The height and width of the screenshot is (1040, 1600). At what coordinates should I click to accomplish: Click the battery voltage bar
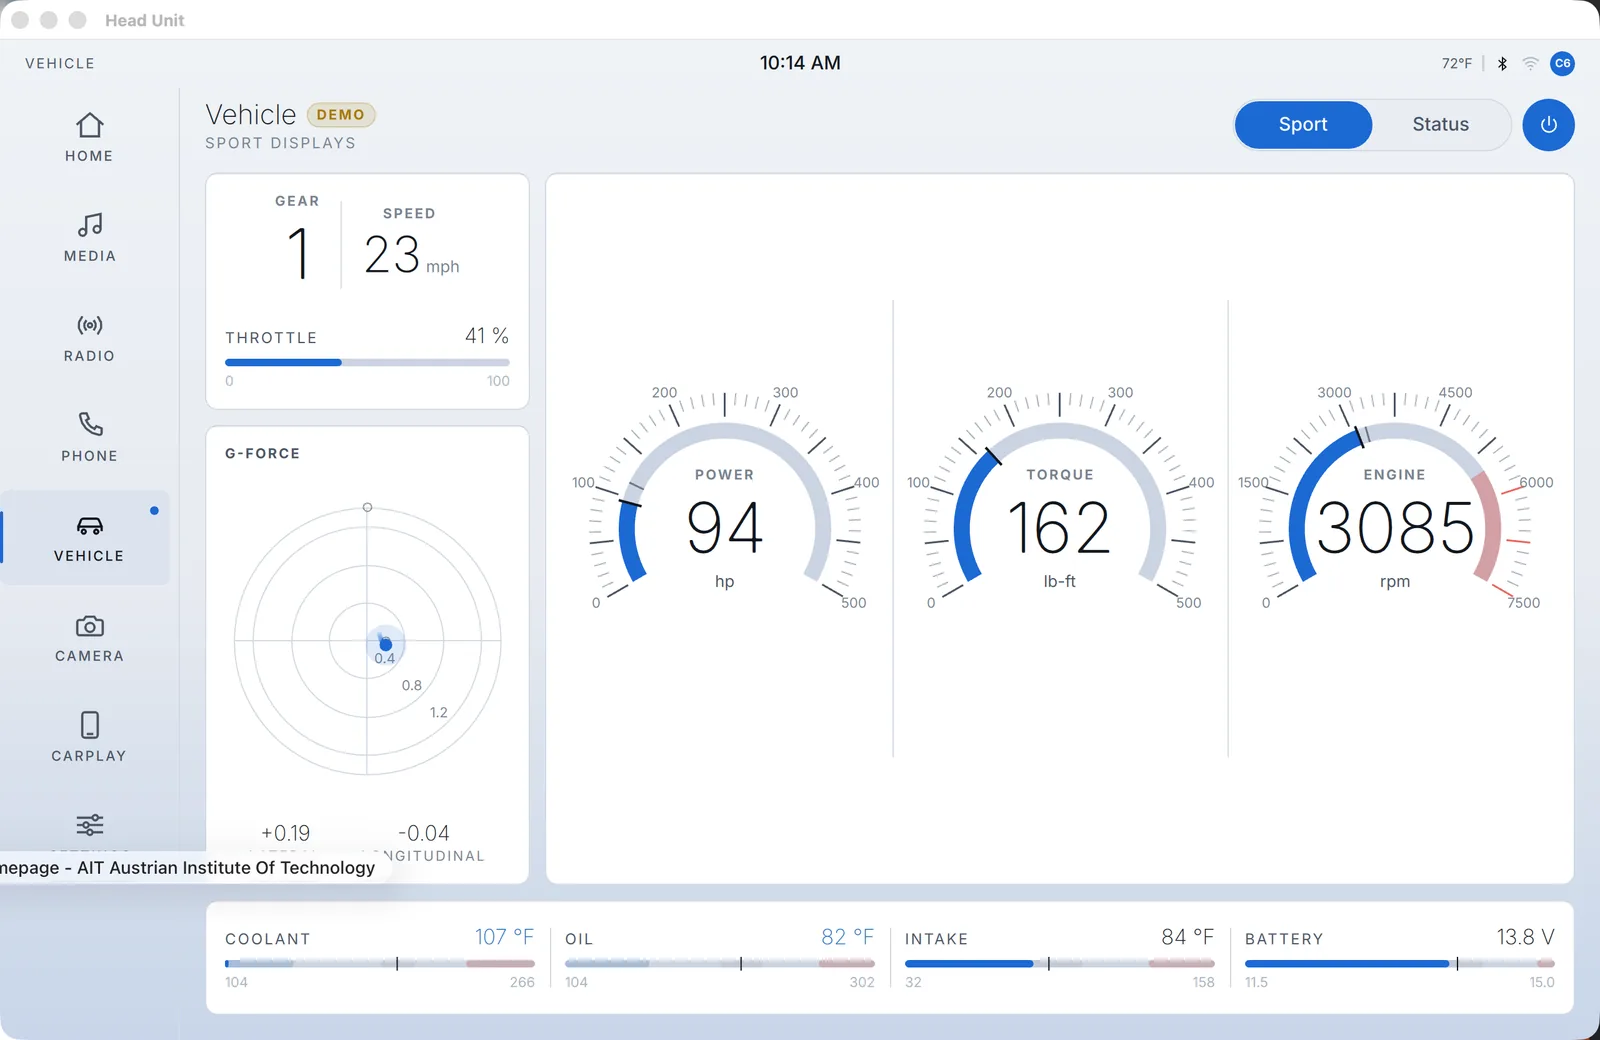(1400, 964)
